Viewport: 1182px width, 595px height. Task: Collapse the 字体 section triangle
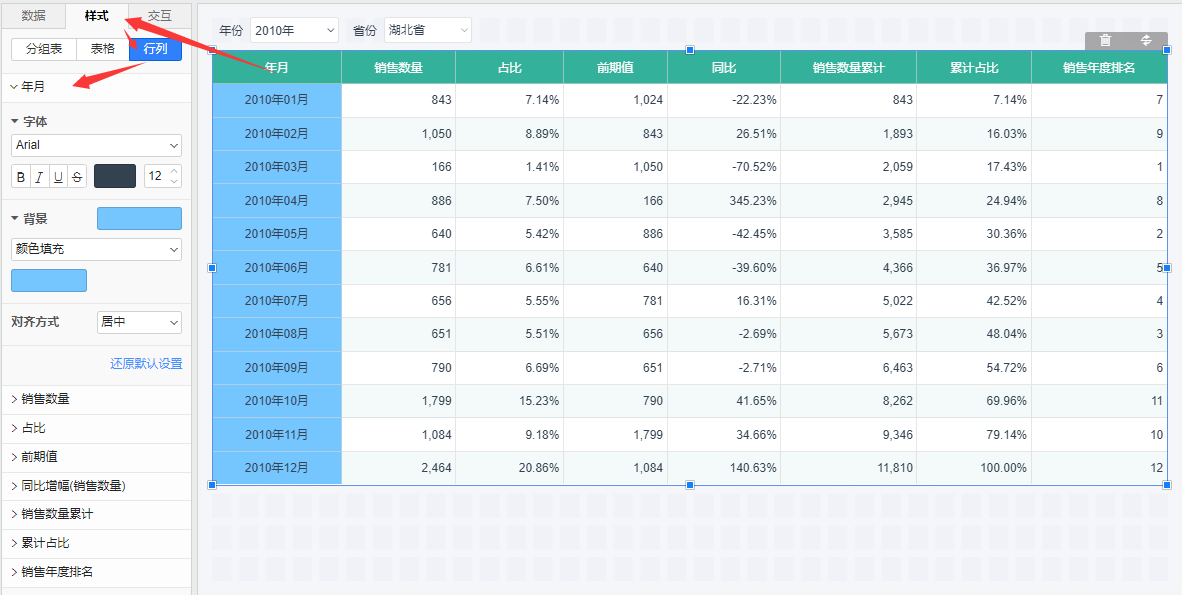coord(15,122)
